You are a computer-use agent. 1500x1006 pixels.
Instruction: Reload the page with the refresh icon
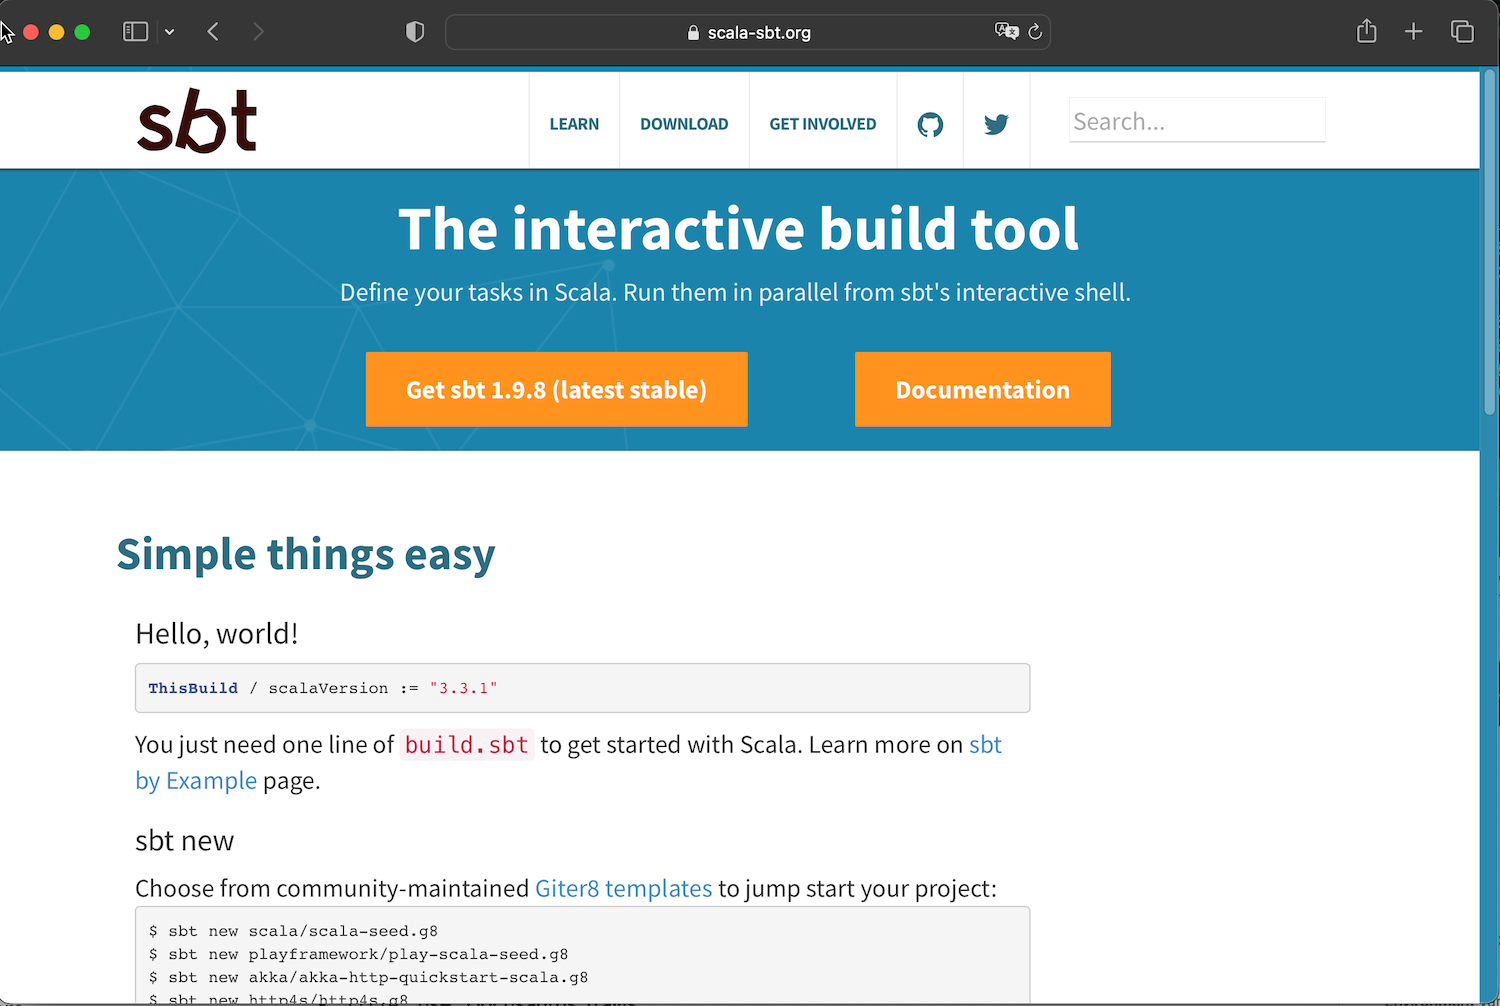tap(1035, 32)
